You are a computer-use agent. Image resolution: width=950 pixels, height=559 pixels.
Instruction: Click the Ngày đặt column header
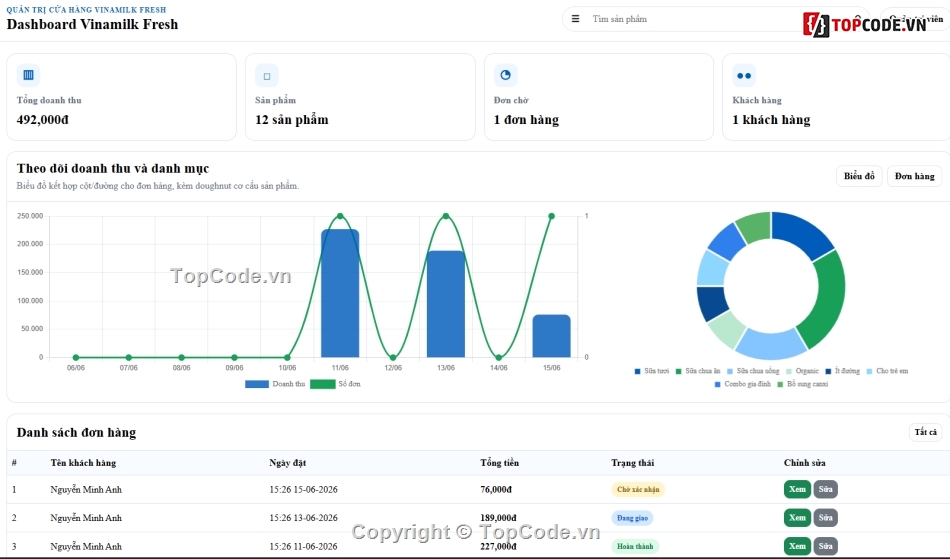[x=287, y=463]
